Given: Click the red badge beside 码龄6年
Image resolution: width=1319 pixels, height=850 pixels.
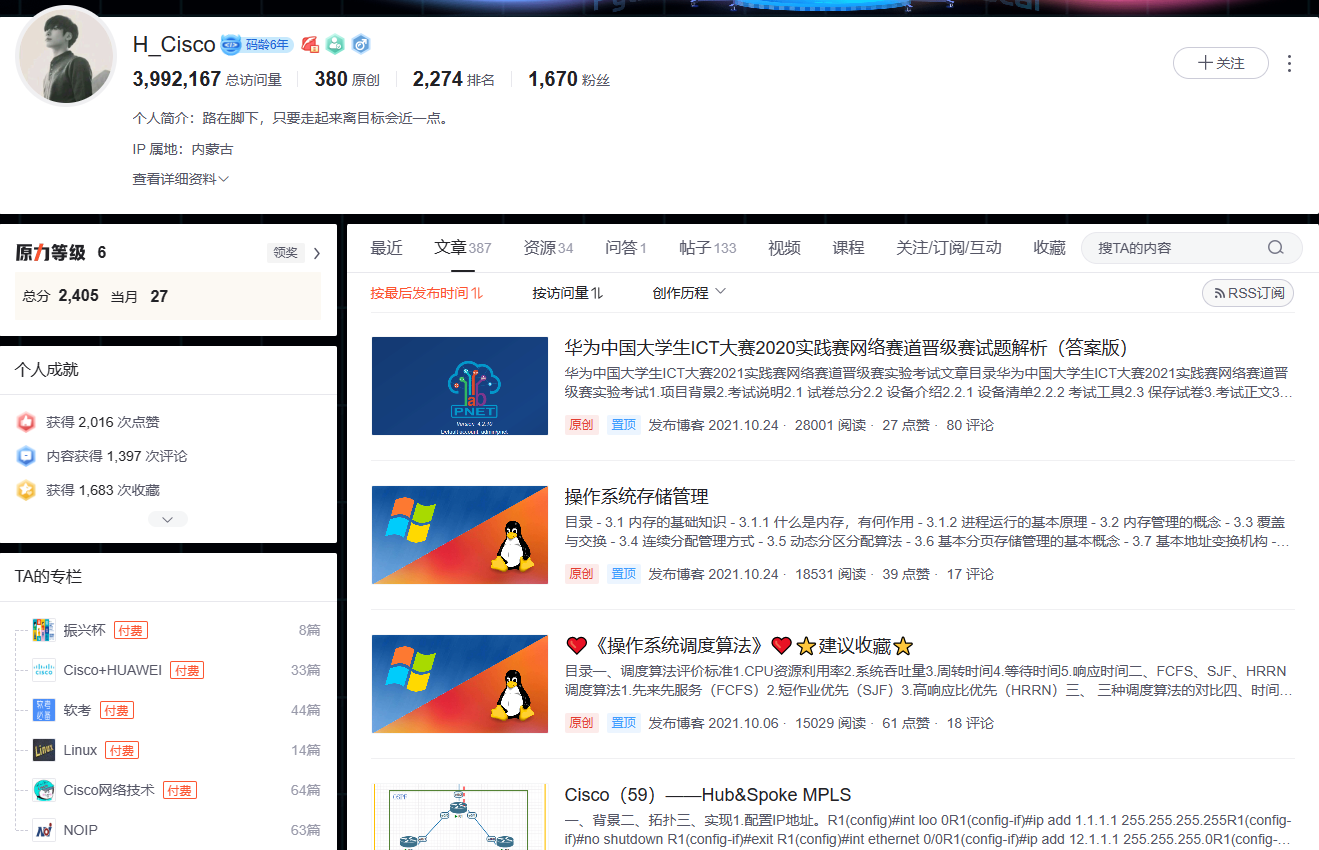Looking at the screenshot, I should [x=310, y=44].
